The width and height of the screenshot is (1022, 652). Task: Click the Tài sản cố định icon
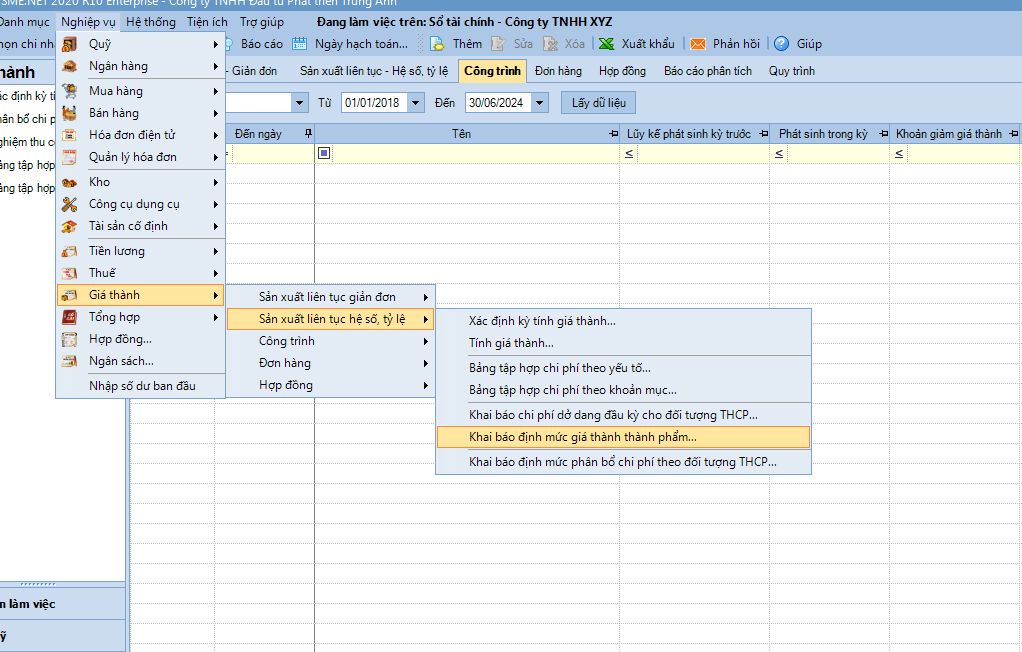(x=70, y=226)
